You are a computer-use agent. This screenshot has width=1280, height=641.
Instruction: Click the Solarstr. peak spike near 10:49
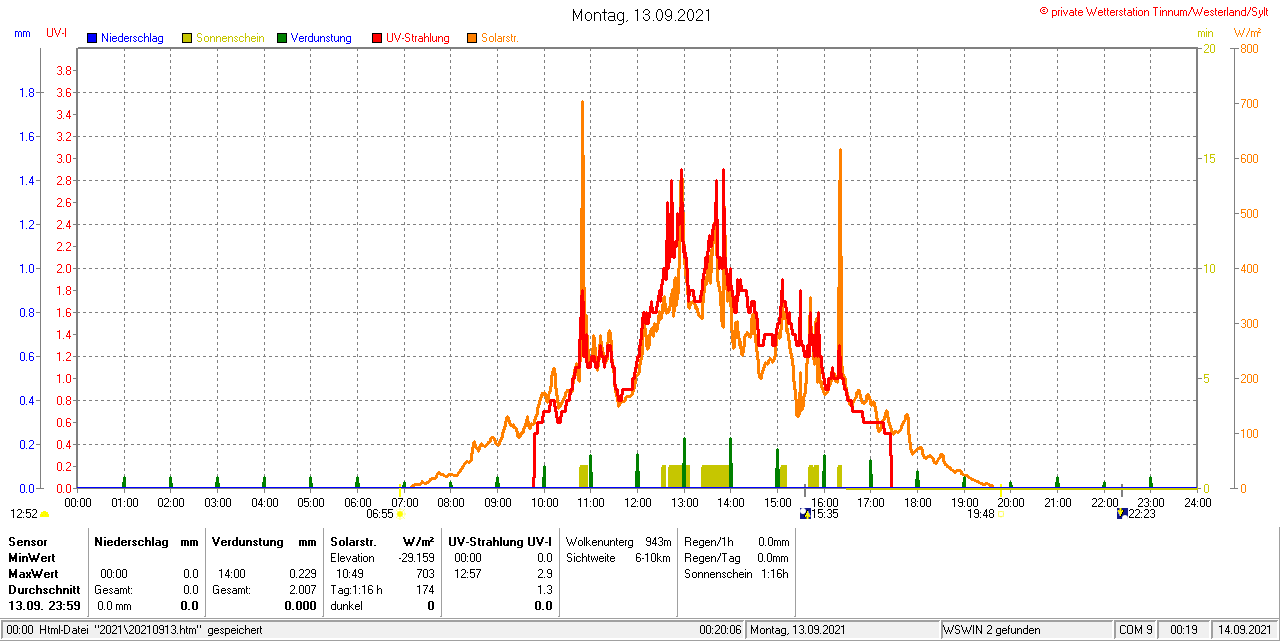pos(582,104)
